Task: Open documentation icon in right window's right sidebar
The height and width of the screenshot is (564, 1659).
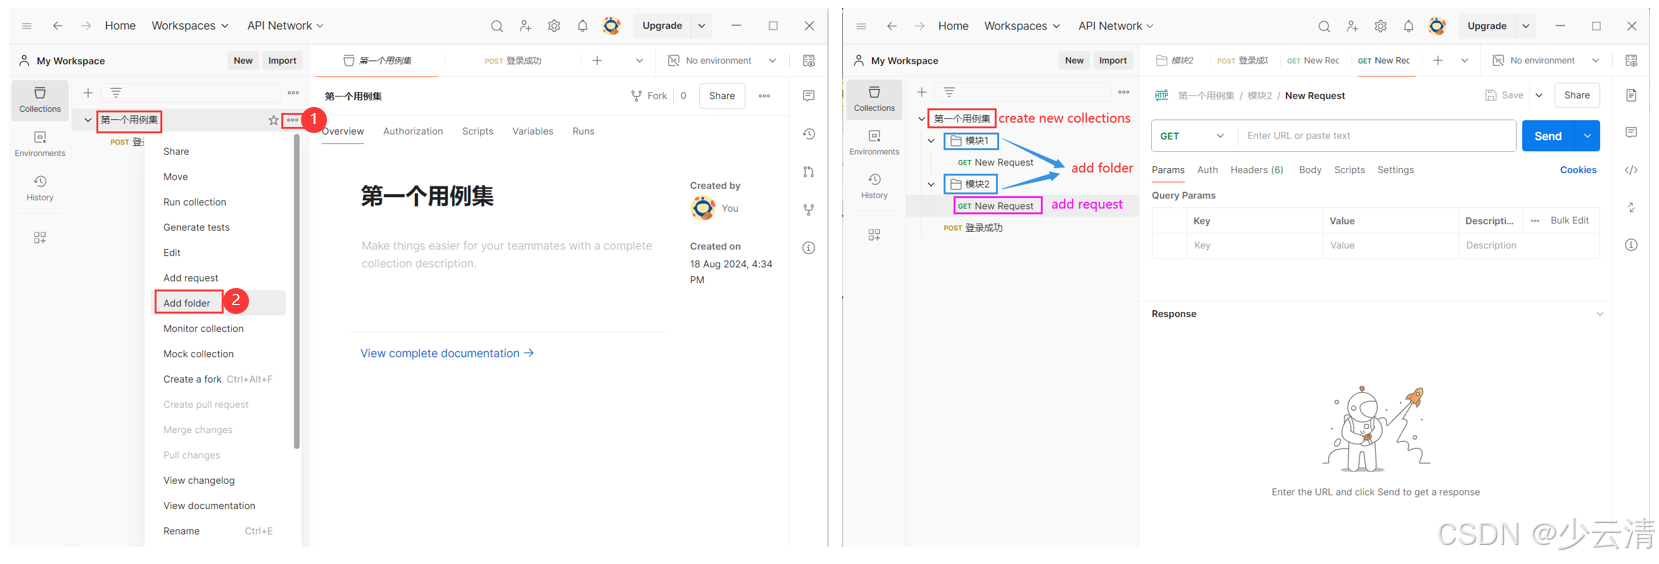Action: pos(1631,96)
